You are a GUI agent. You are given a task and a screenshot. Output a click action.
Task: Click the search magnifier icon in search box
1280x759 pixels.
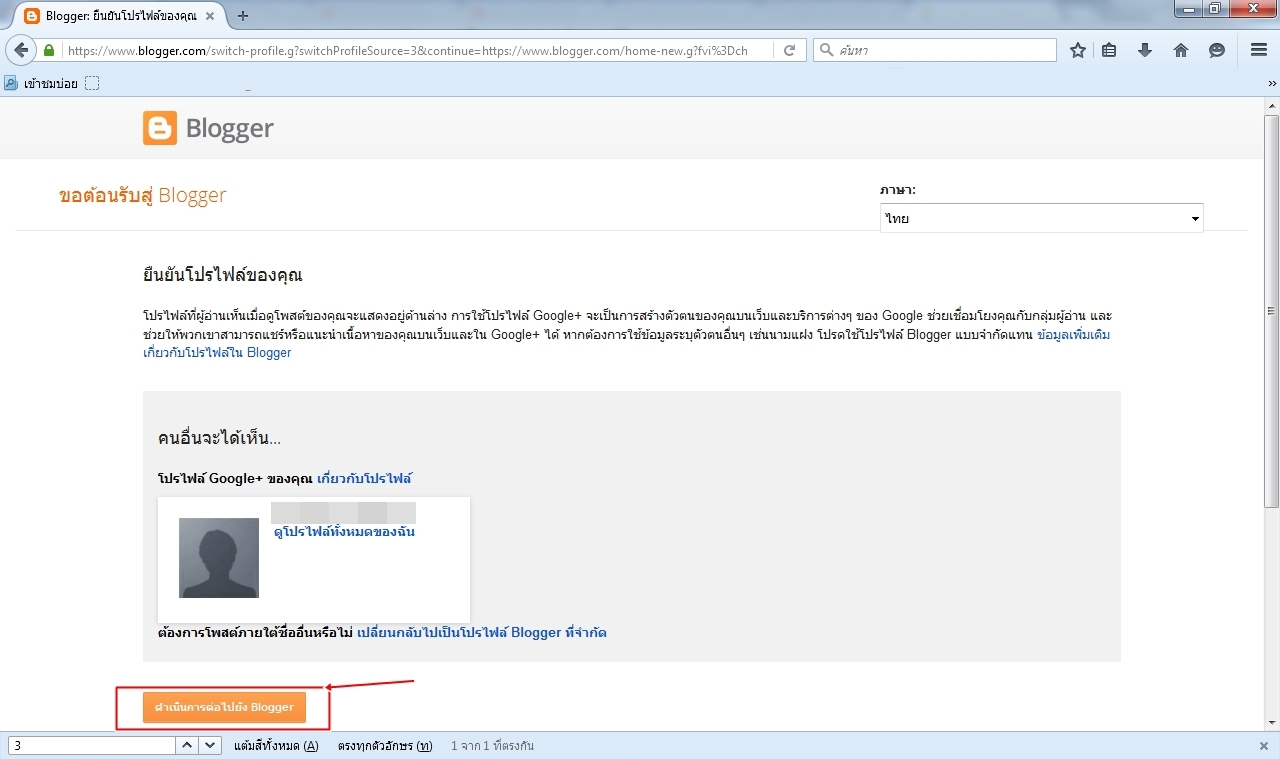(827, 50)
